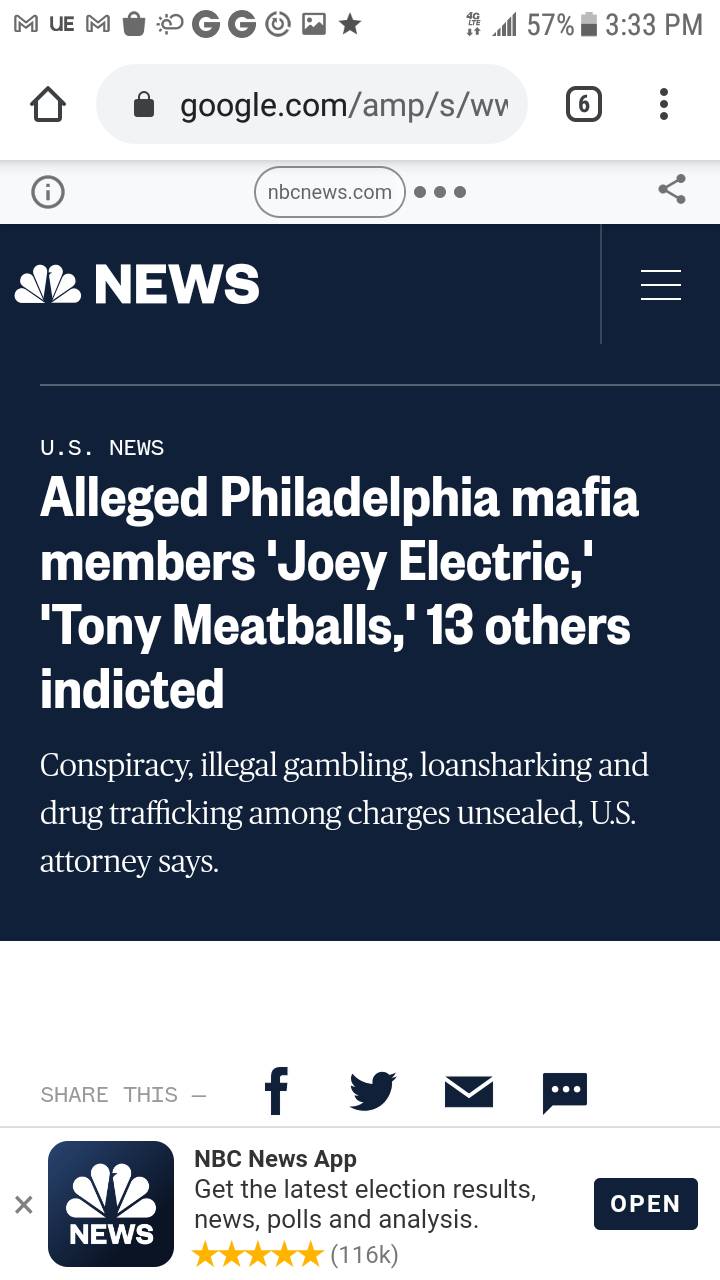Tap the Alleged Philadelphia mafia headline
The image size is (720, 1280).
tap(339, 593)
